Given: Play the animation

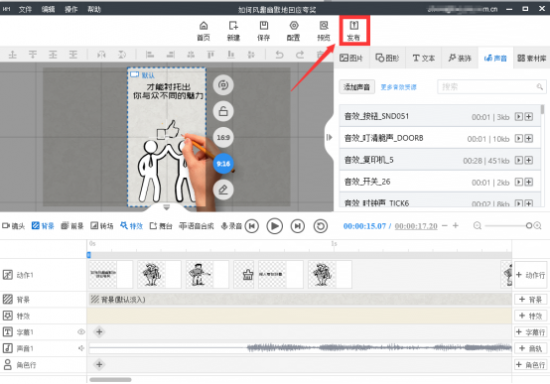Looking at the screenshot, I should [275, 226].
